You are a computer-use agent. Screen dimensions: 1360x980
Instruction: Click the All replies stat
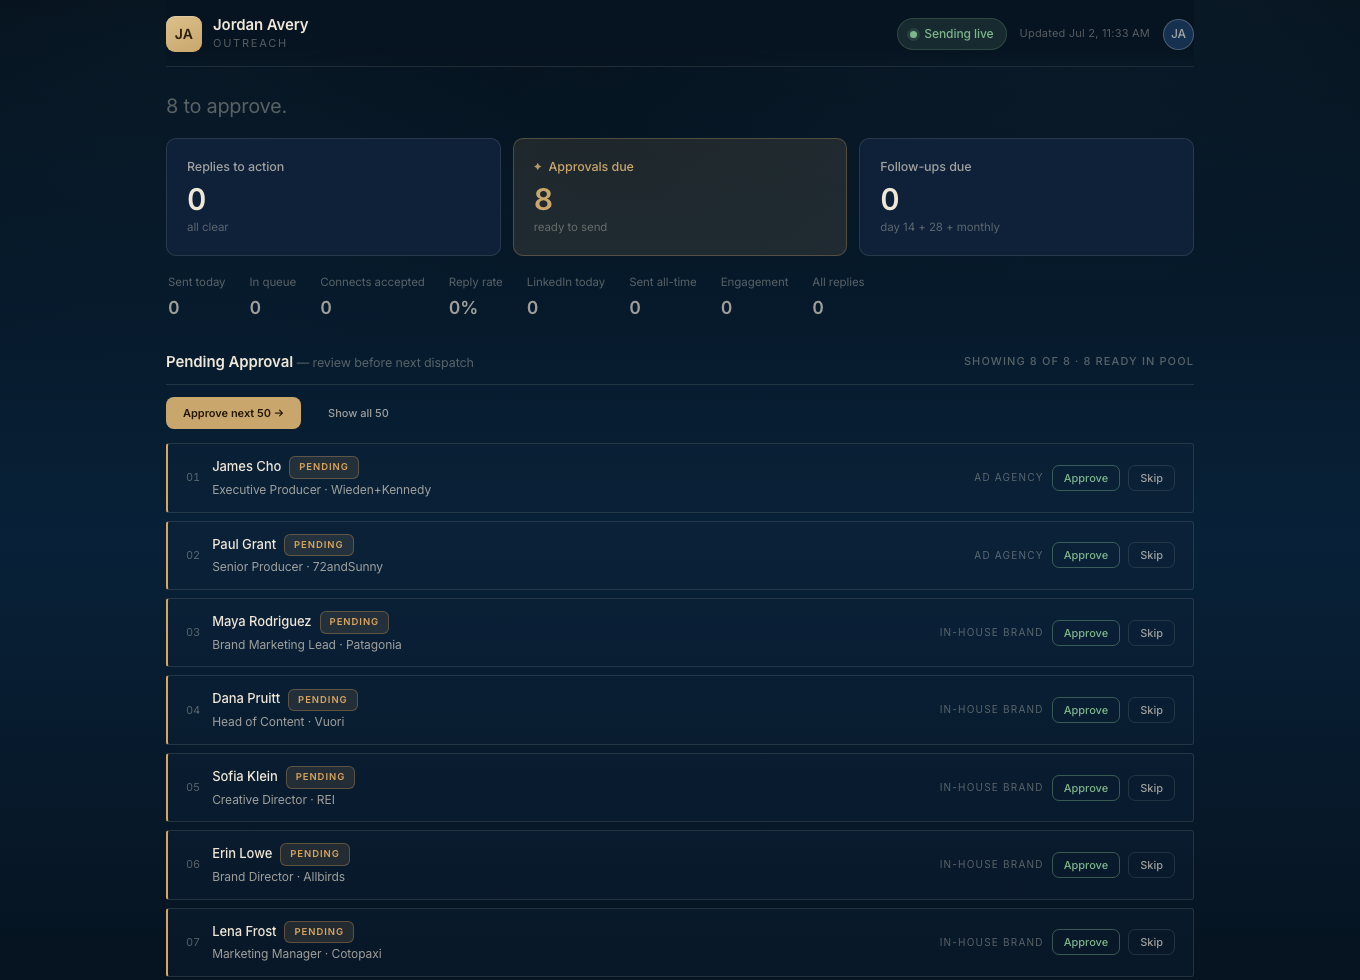click(x=838, y=296)
